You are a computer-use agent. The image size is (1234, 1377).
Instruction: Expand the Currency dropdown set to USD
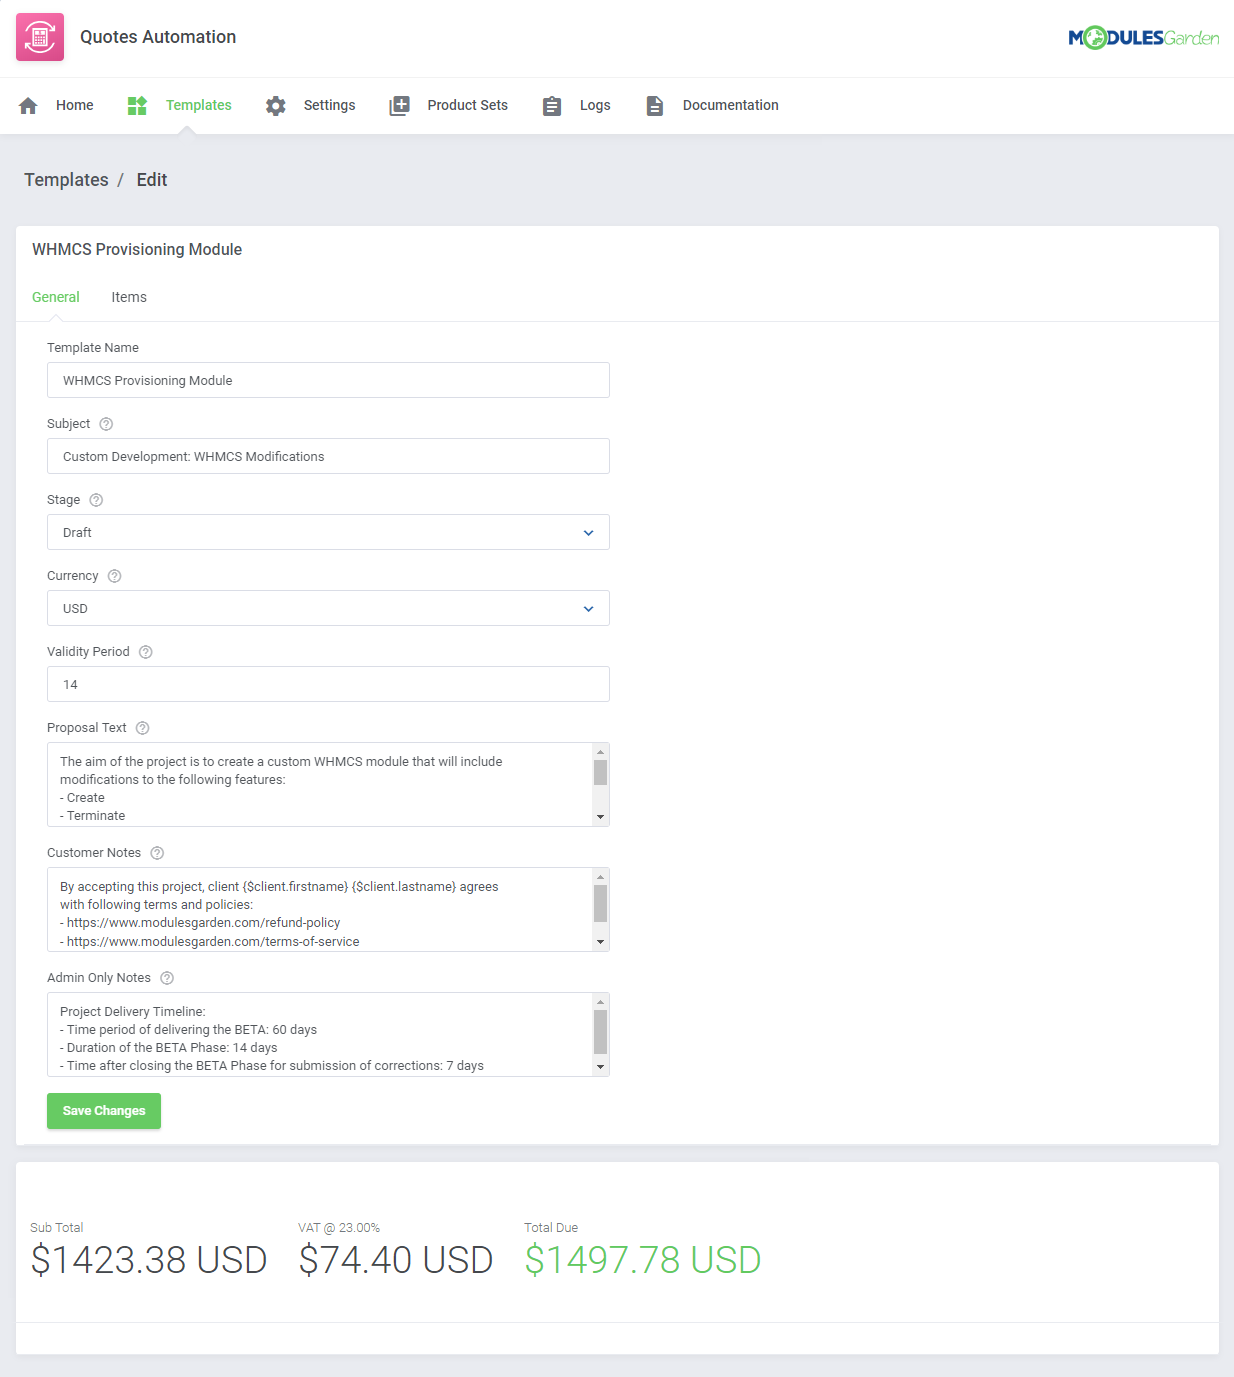click(328, 608)
